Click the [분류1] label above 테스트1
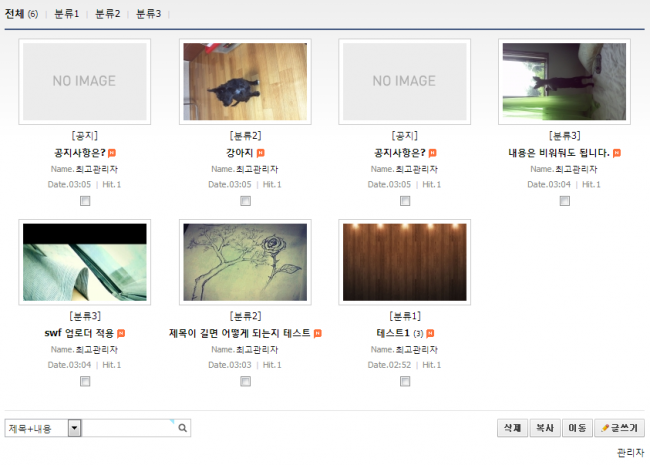The height and width of the screenshot is (465, 650). pyautogui.click(x=405, y=316)
